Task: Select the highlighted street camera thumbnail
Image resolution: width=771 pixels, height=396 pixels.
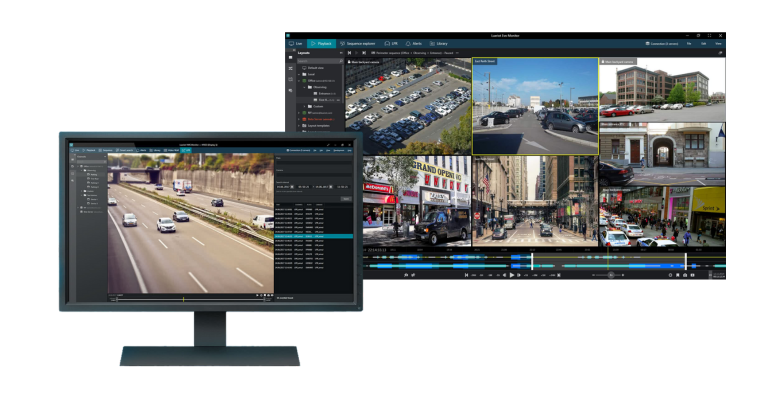Action: [x=535, y=106]
